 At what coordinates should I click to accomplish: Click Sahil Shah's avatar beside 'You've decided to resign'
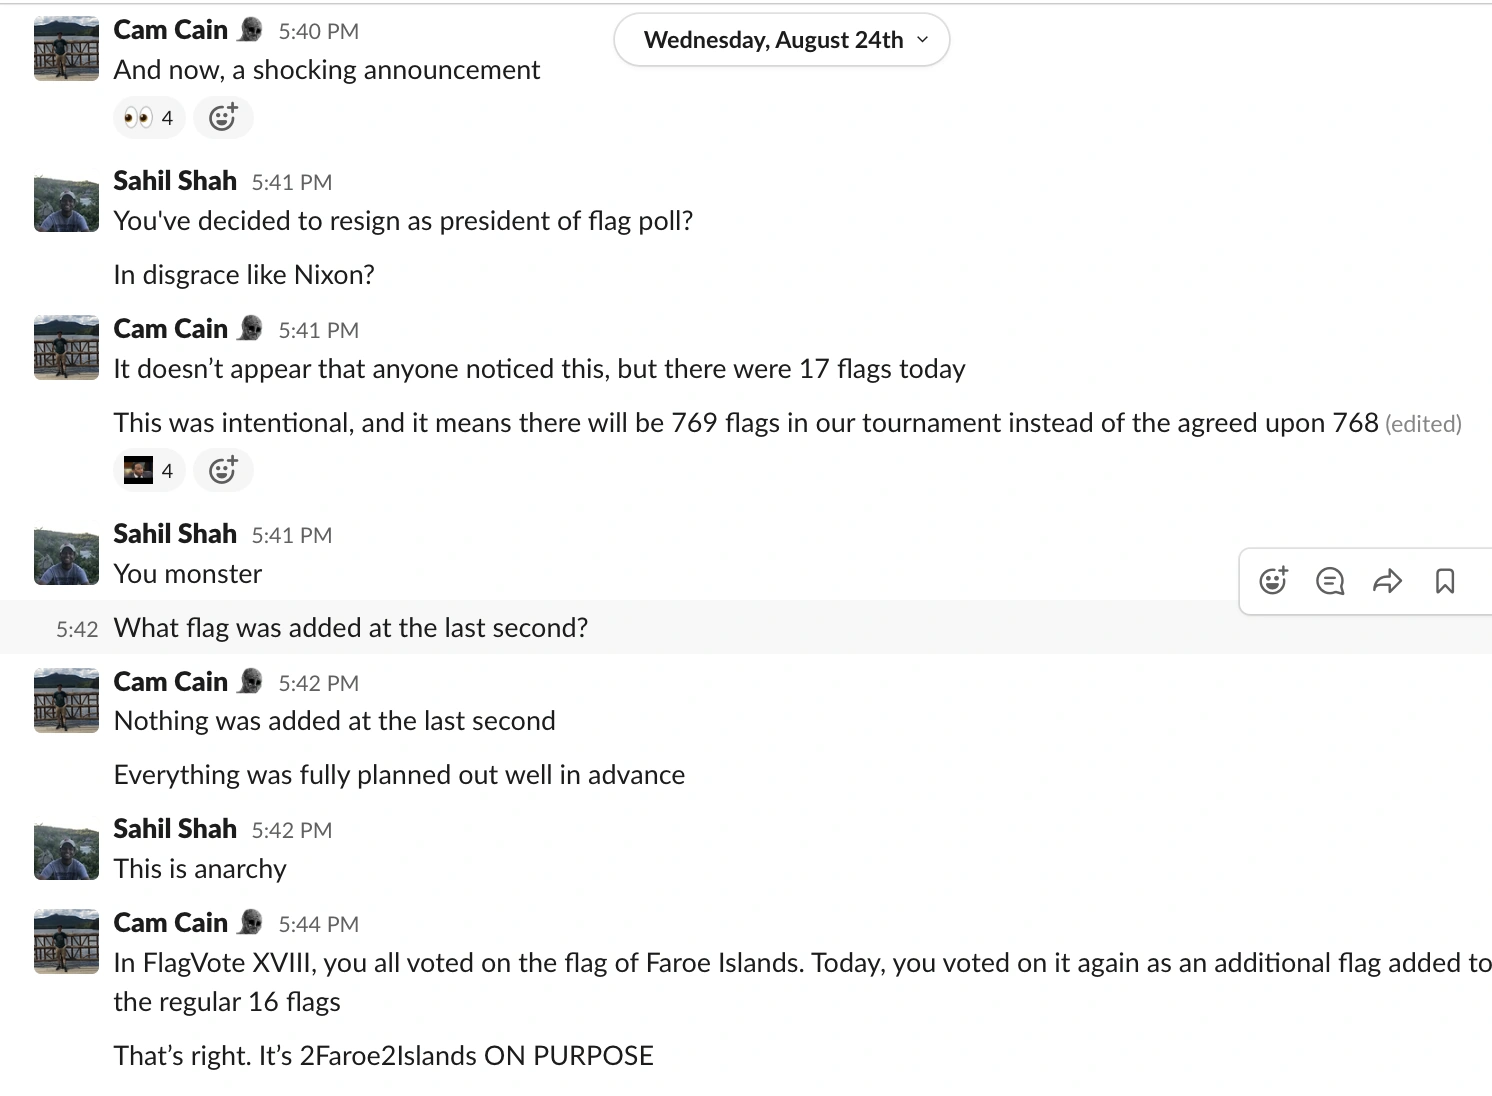tap(66, 203)
